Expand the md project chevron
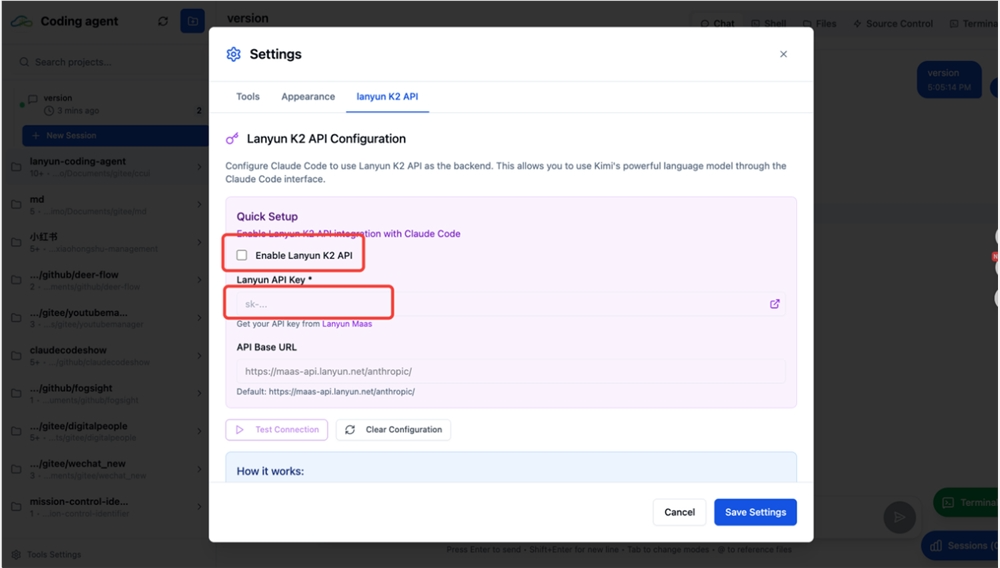Screen dimensions: 1000x568 [x=200, y=205]
